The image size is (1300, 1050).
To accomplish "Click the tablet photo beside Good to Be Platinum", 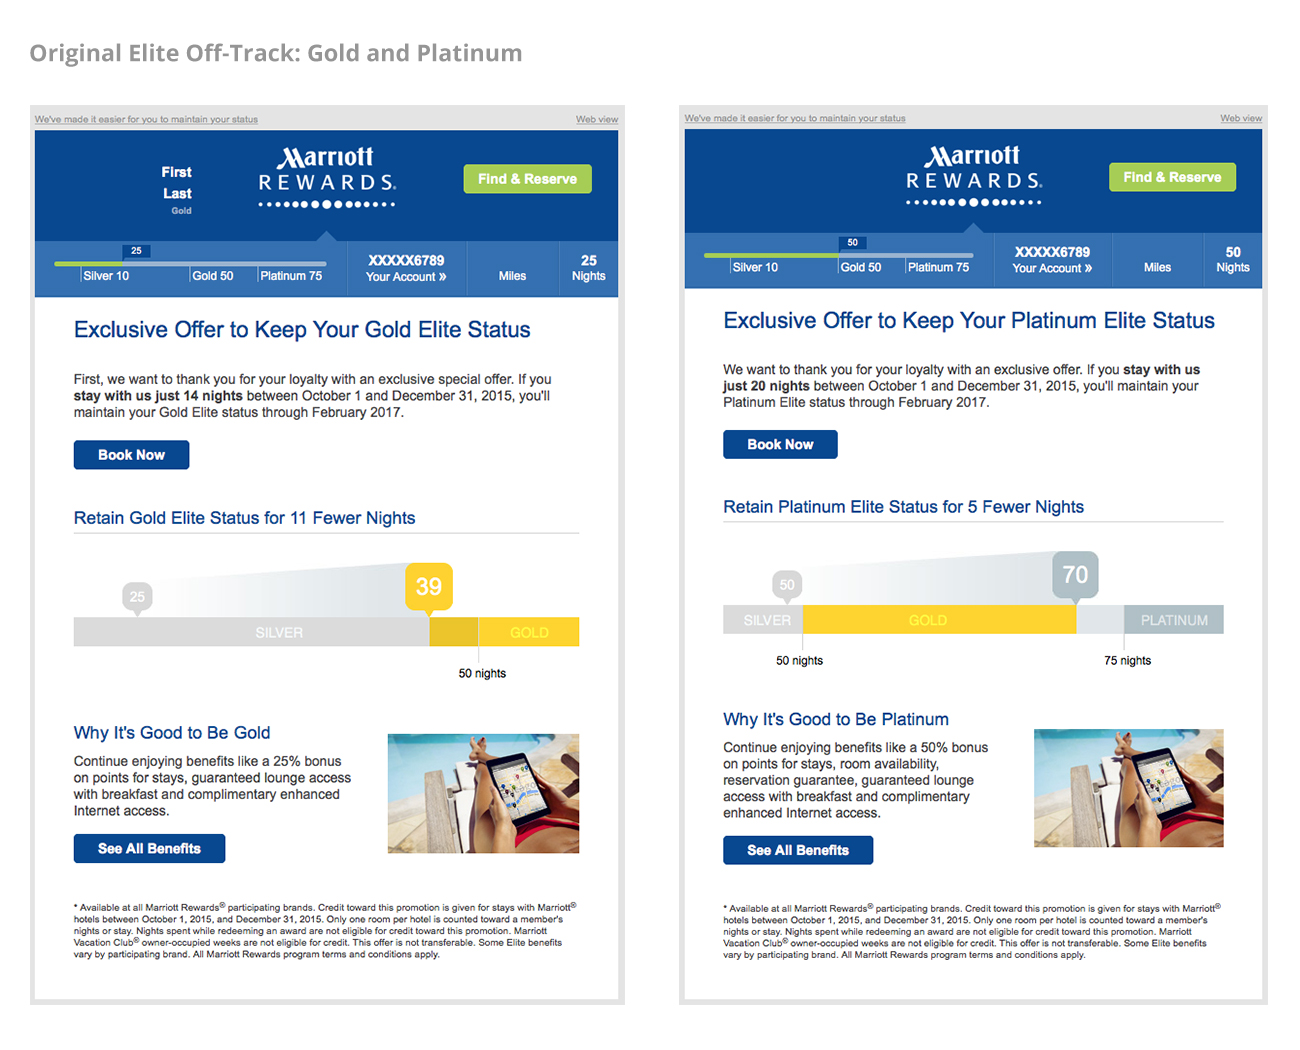I will [x=1128, y=788].
